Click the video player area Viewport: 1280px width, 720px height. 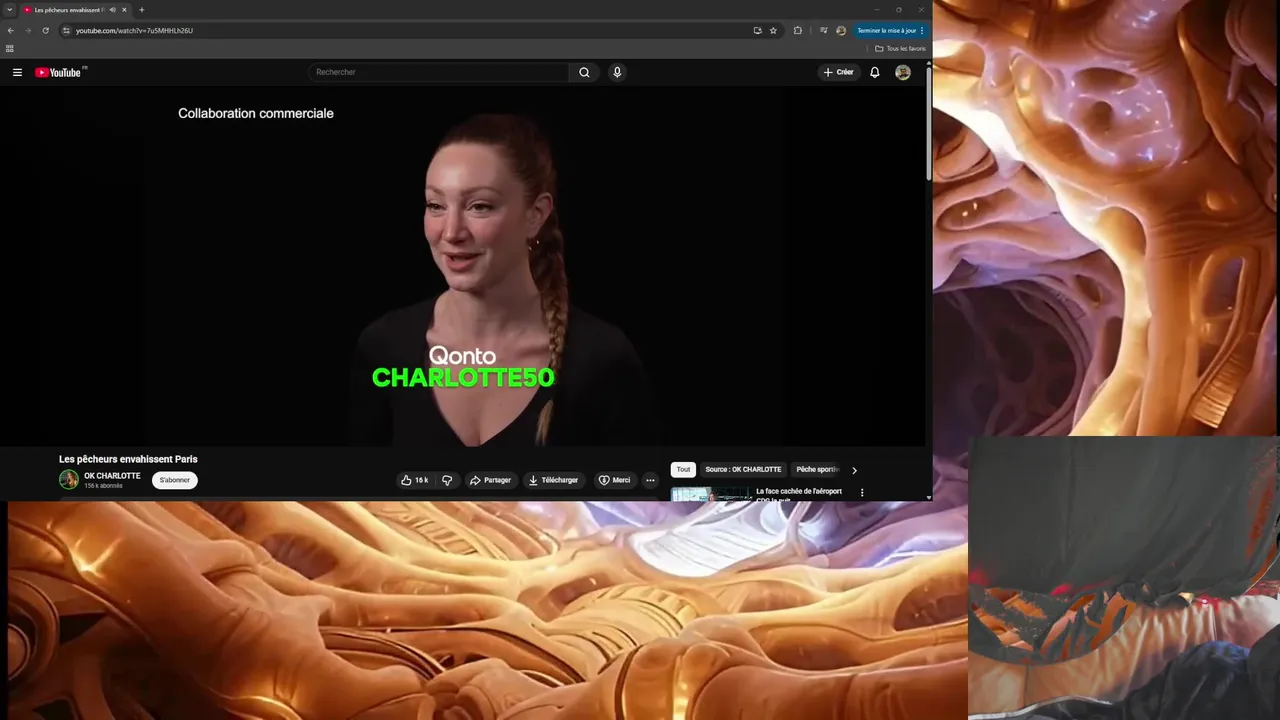pos(463,266)
